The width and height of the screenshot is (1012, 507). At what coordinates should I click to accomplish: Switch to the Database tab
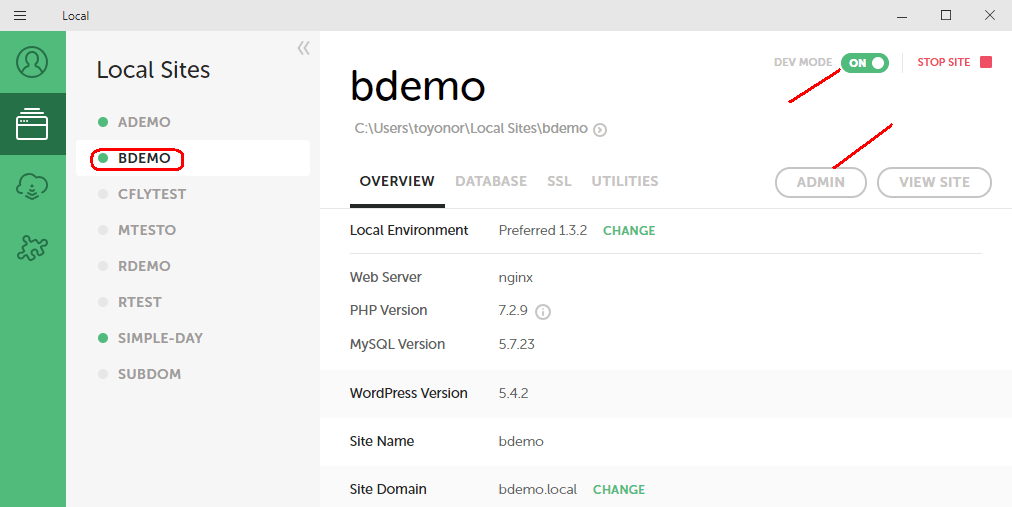click(490, 181)
